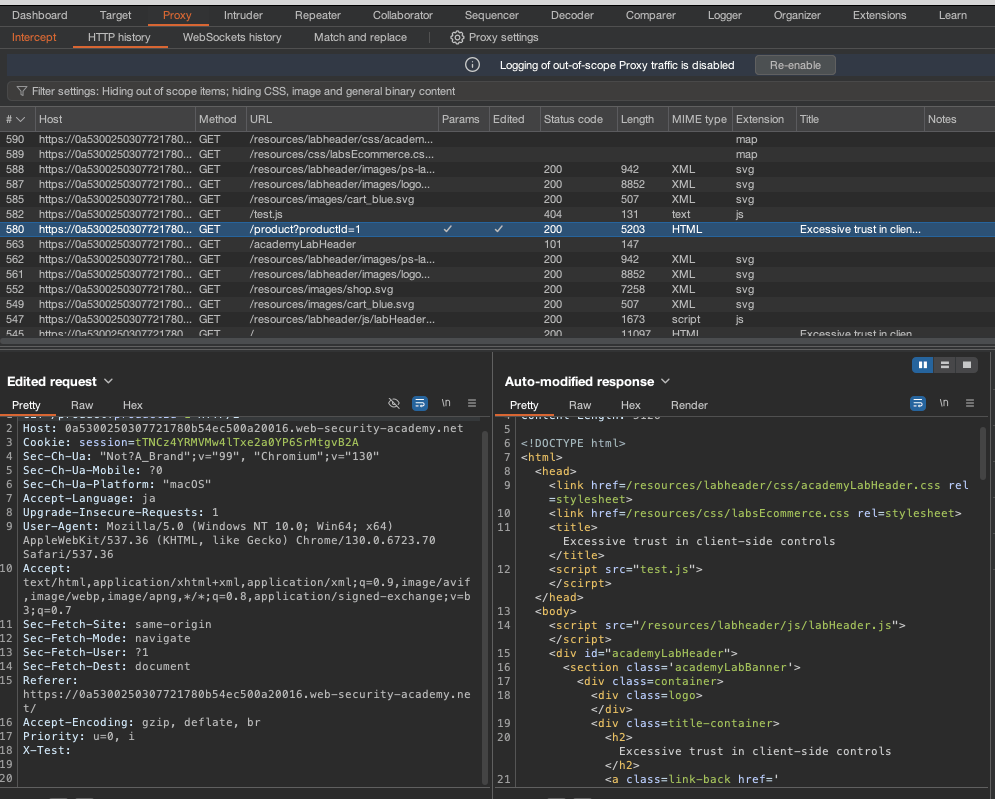The image size is (995, 799).
Task: Select row 585 cart_blue.svg request
Action: tap(498, 199)
